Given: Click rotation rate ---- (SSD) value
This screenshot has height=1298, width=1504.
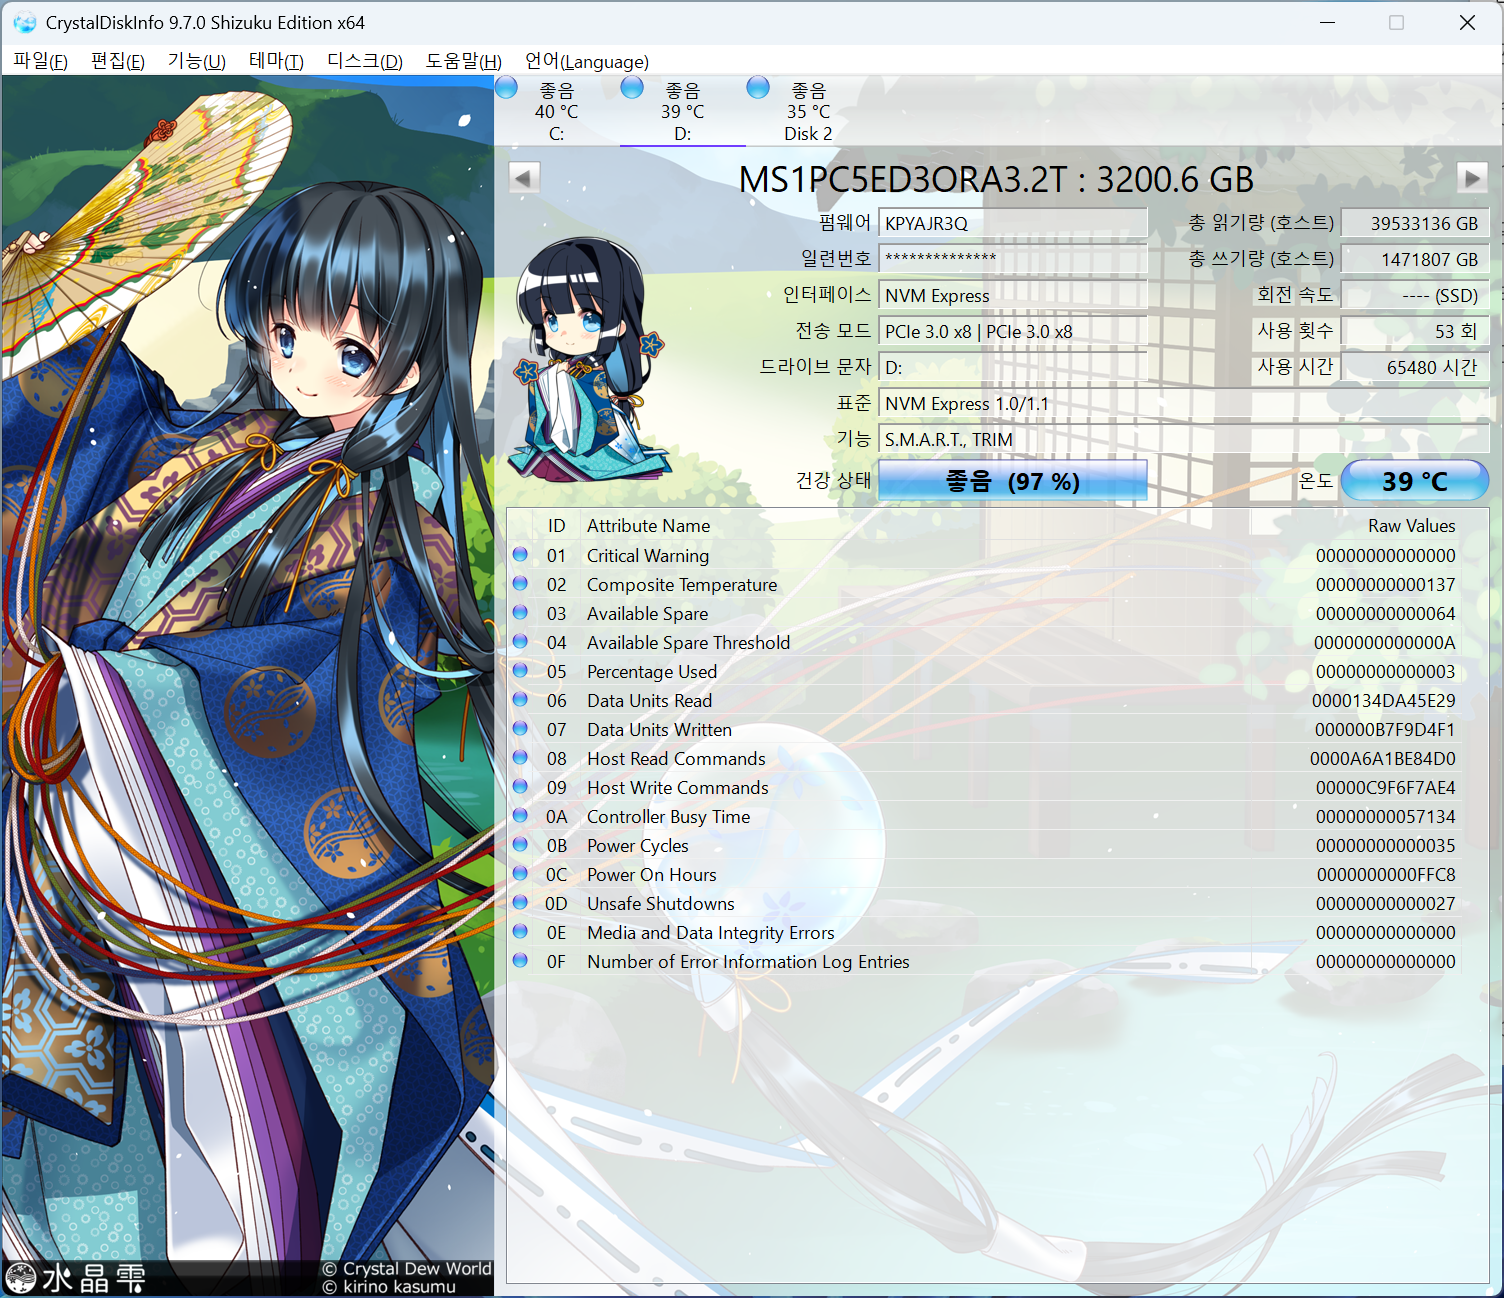Looking at the screenshot, I should pos(1414,295).
